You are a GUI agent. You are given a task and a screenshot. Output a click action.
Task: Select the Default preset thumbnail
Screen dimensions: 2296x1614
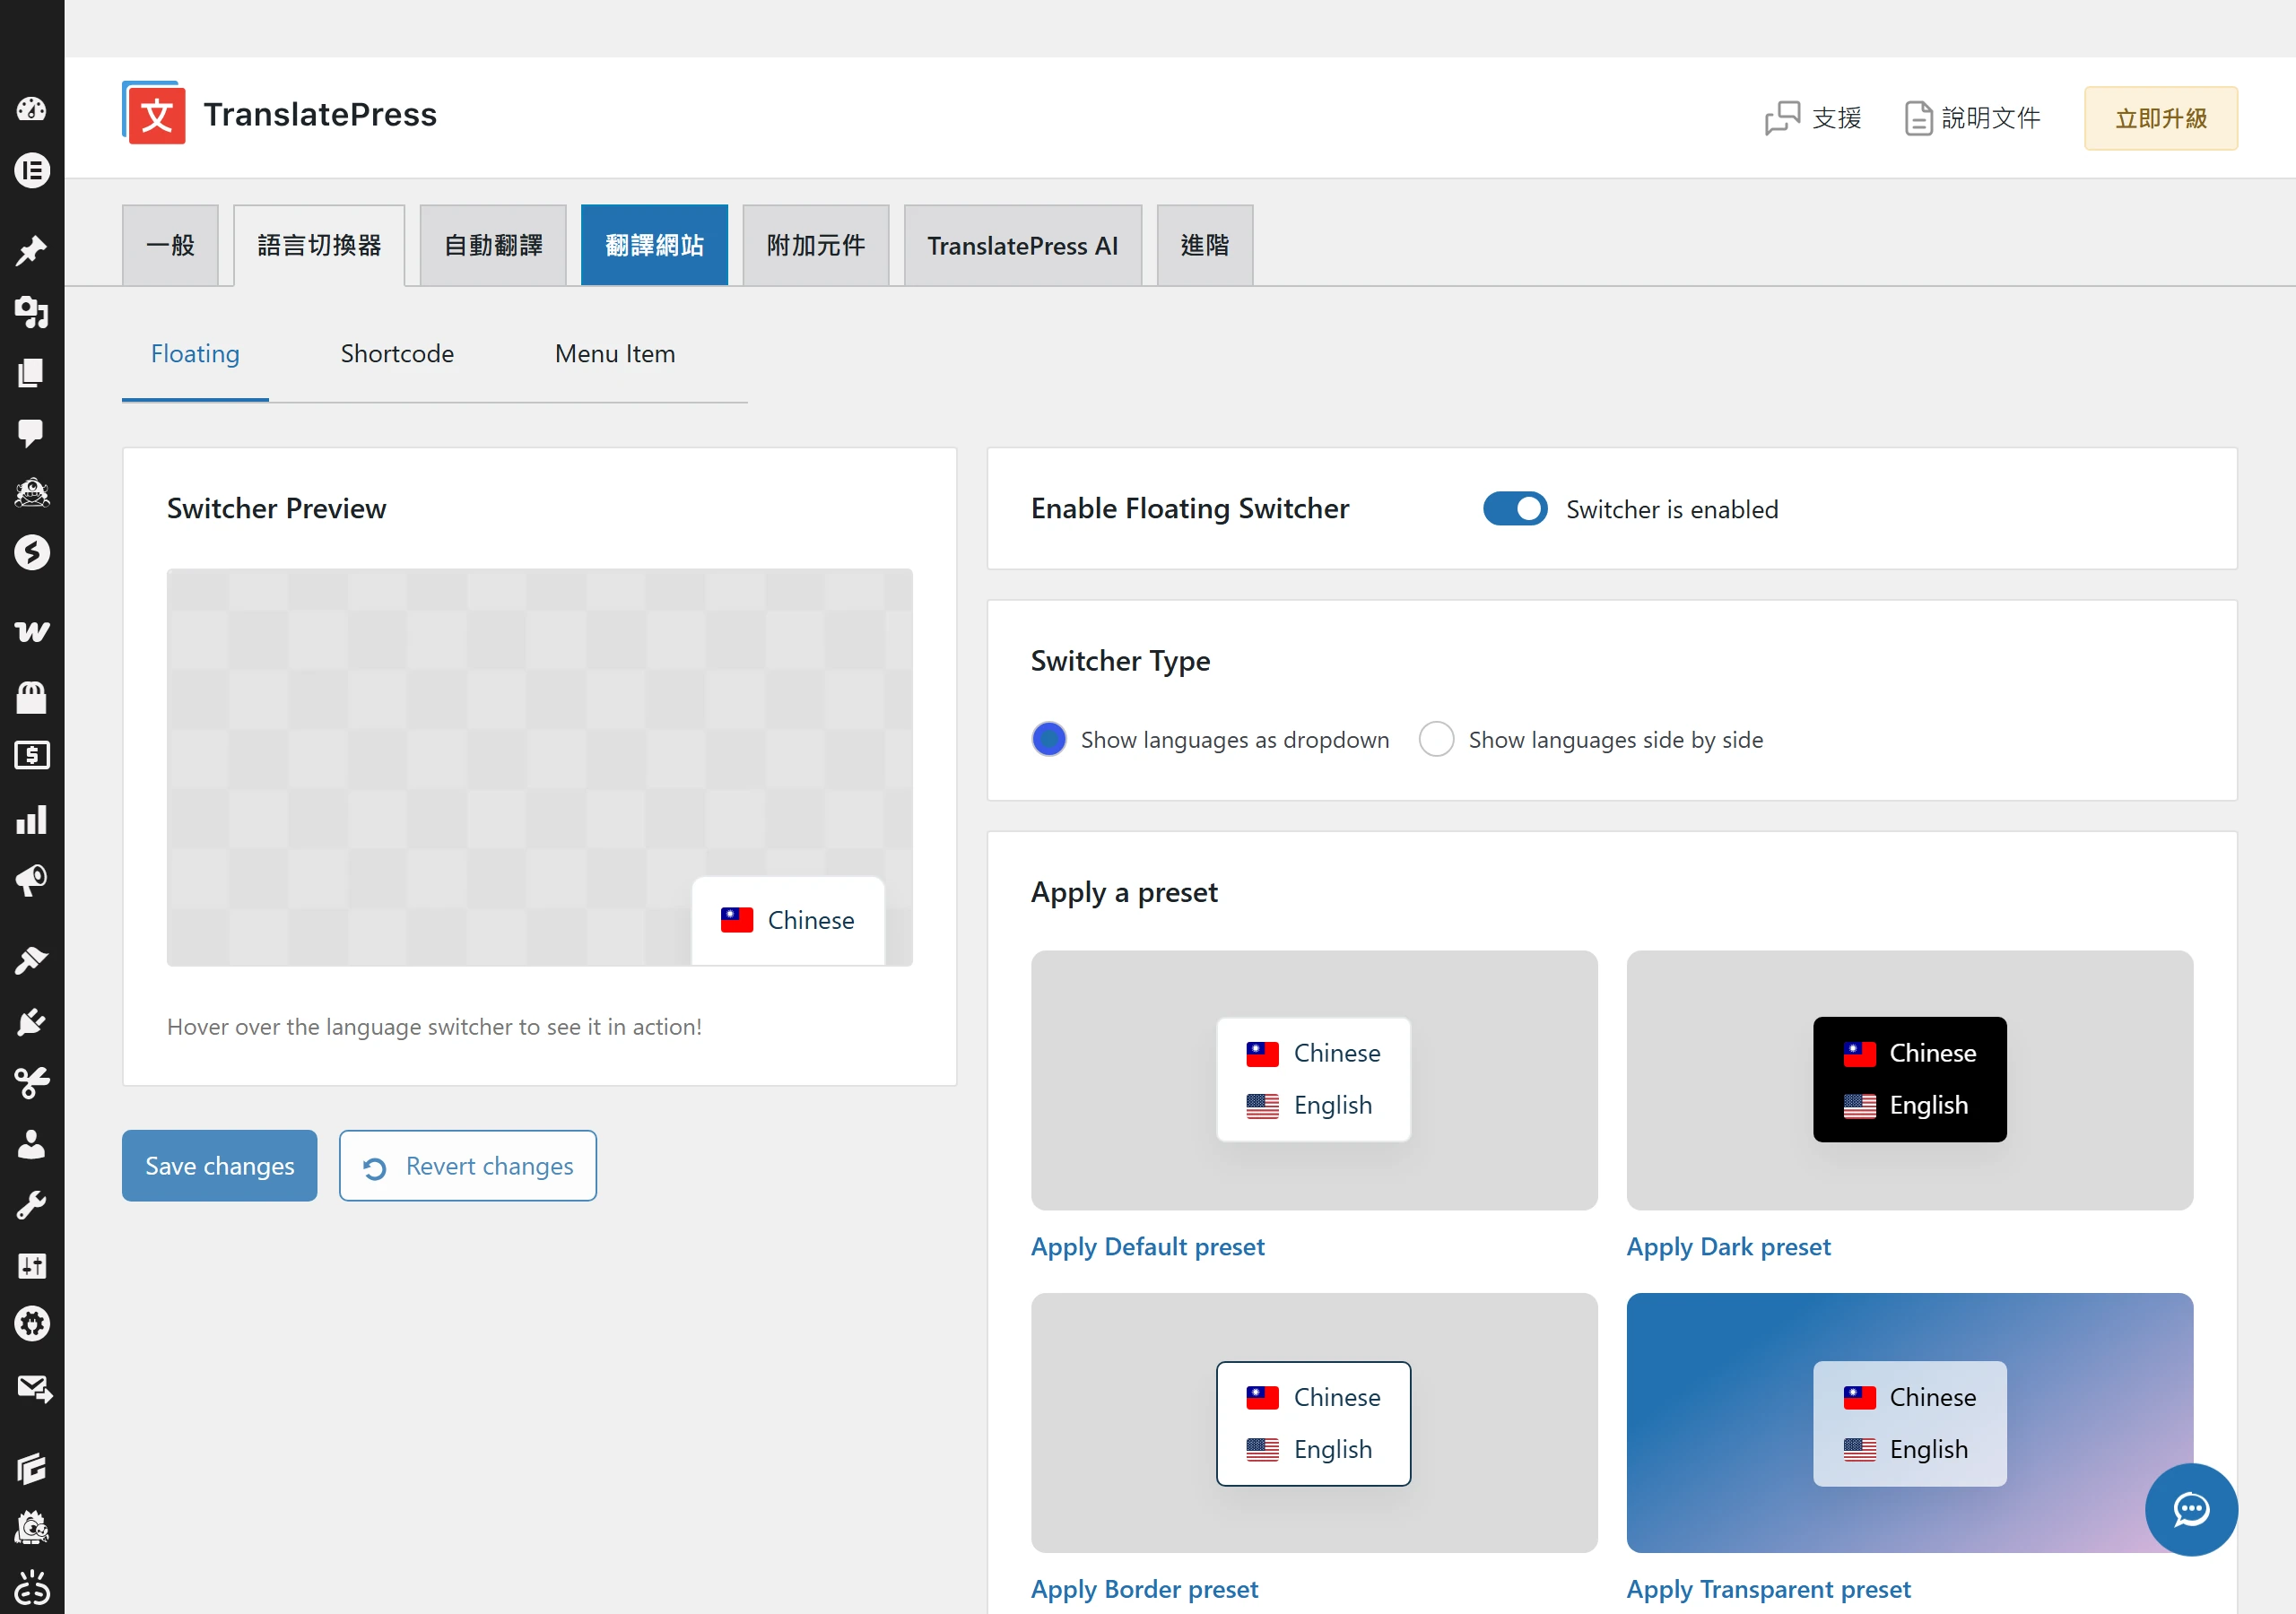click(1314, 1080)
